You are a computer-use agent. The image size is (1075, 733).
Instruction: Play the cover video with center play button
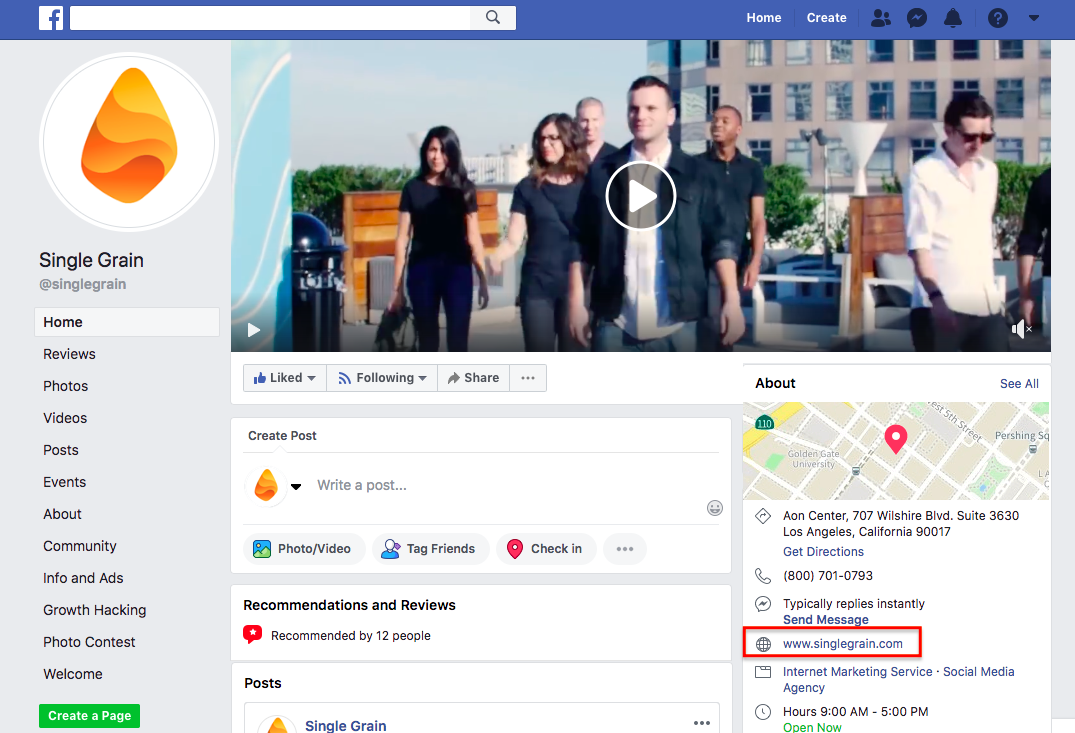641,196
